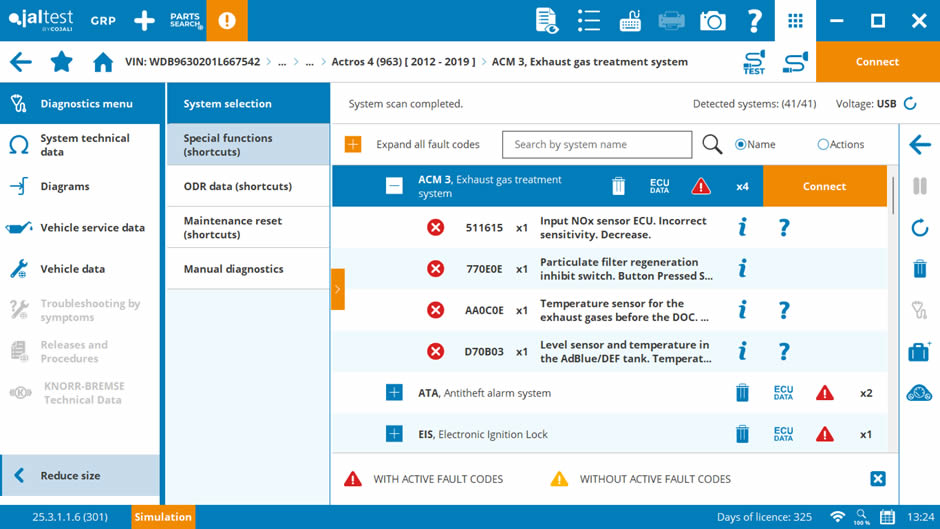This screenshot has height=529, width=940.
Task: Open ECU DATA for ACM 3
Action: coord(659,186)
